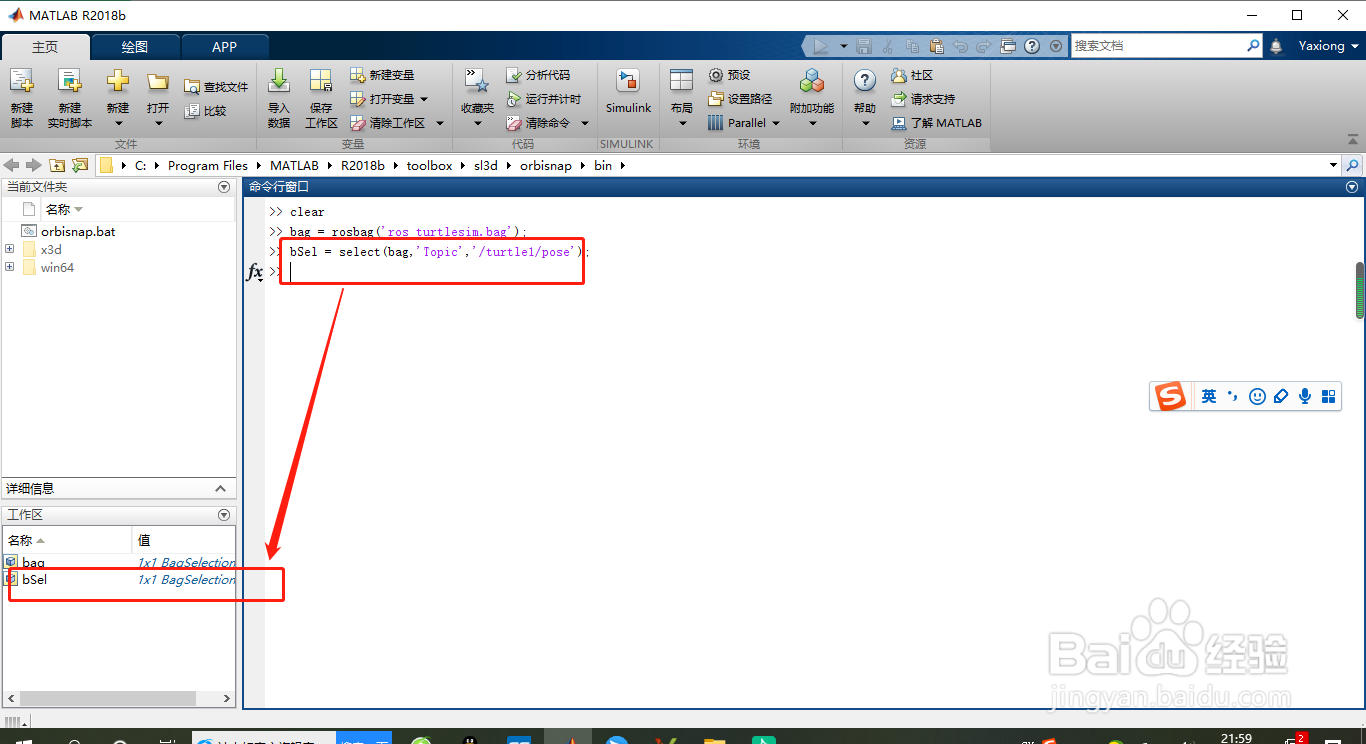Expand the win64 folder
Screen dimensions: 1366x744
9,267
